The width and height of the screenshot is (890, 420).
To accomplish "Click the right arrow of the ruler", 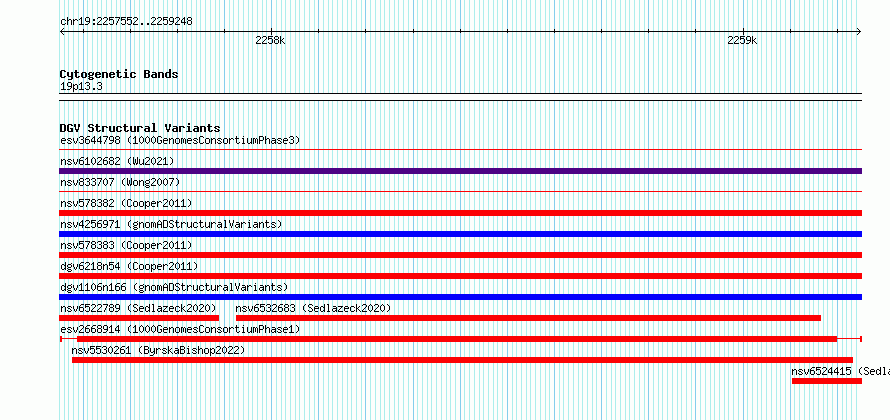I will 859,31.
